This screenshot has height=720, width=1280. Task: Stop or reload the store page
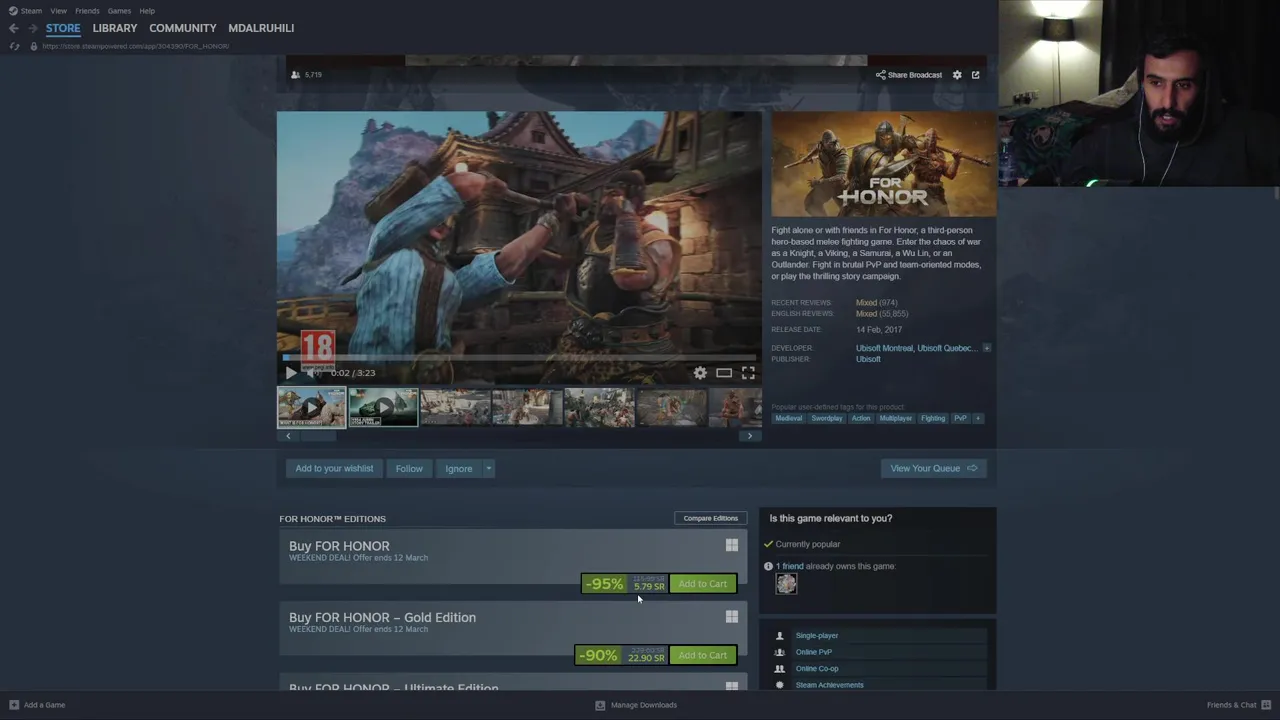pyautogui.click(x=14, y=46)
